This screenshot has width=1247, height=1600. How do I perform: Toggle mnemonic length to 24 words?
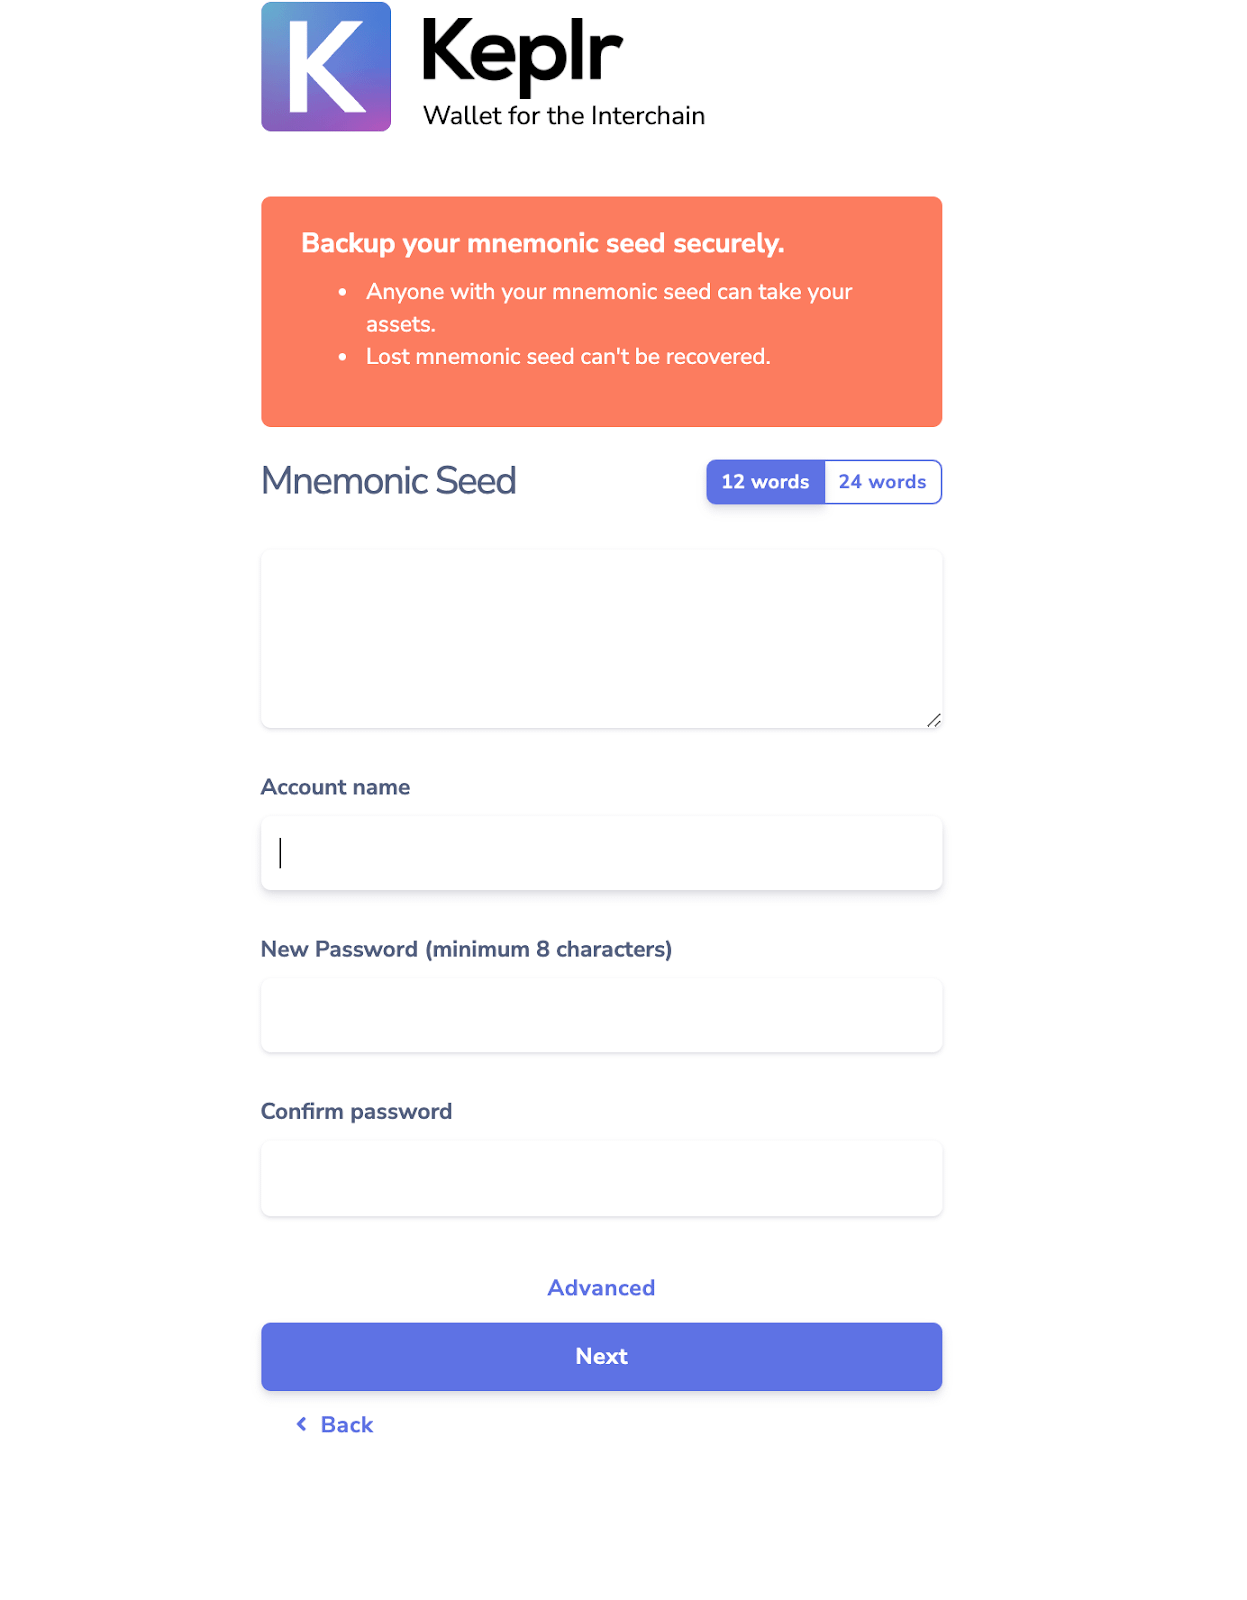(x=882, y=482)
